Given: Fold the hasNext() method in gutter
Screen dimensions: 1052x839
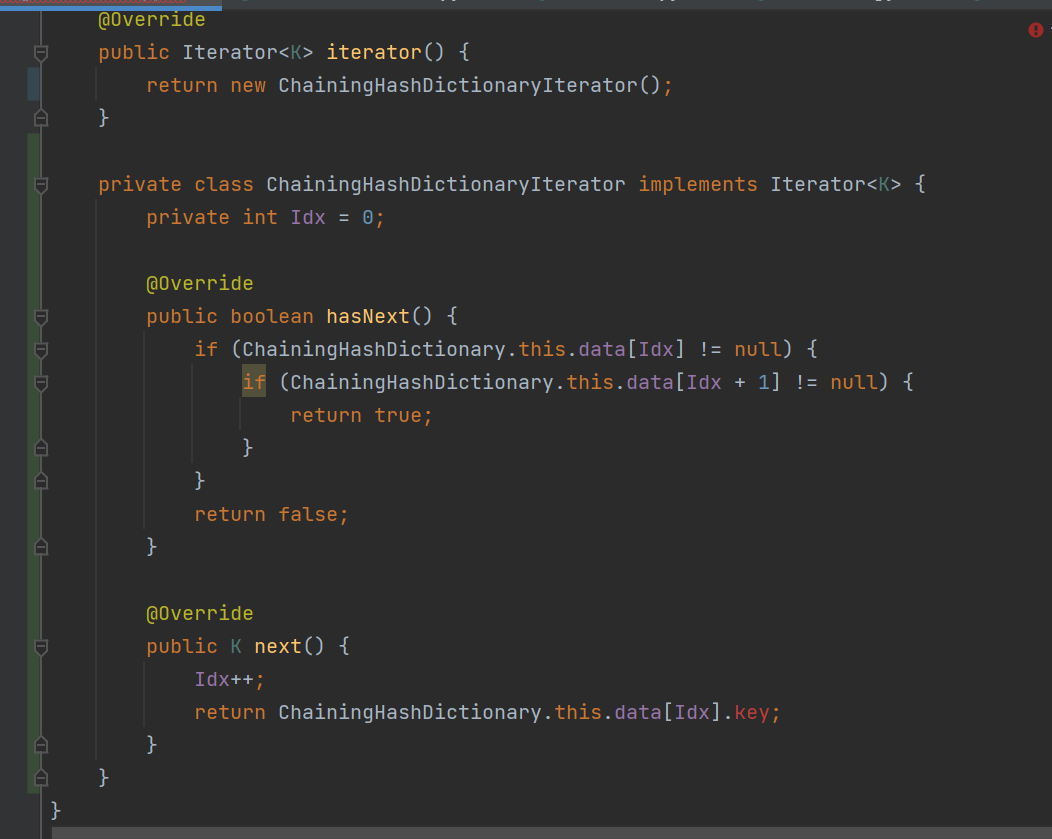Looking at the screenshot, I should 41,317.
